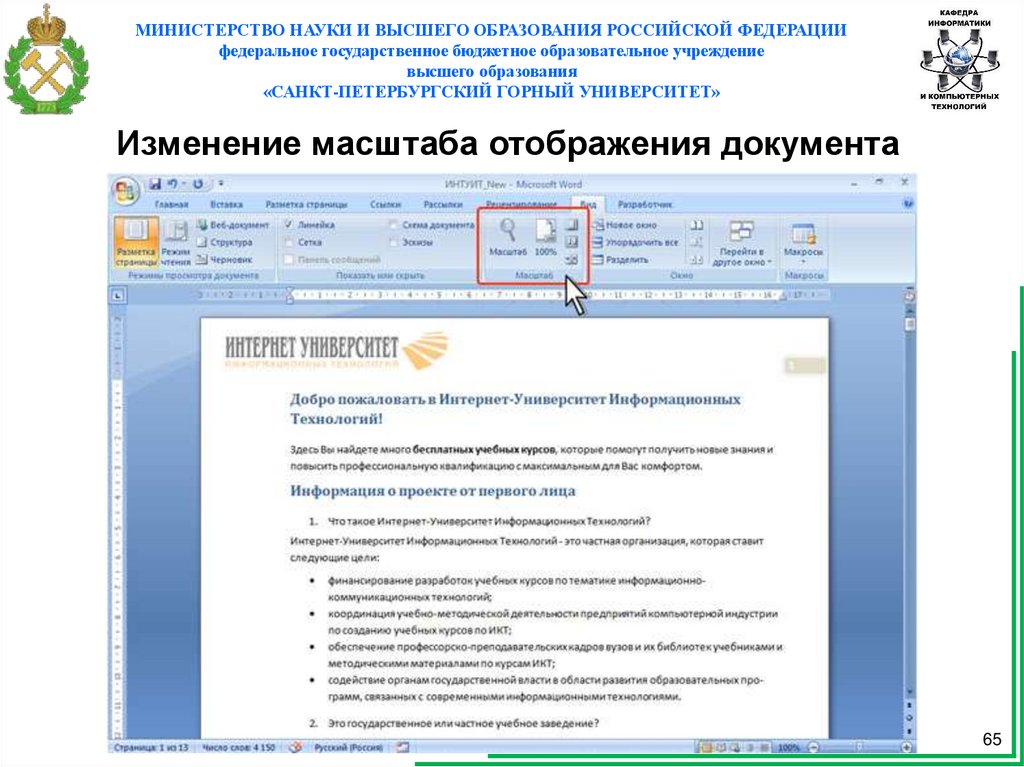Open the Разметка страницы ribbon tab
The height and width of the screenshot is (767, 1024).
tap(306, 204)
